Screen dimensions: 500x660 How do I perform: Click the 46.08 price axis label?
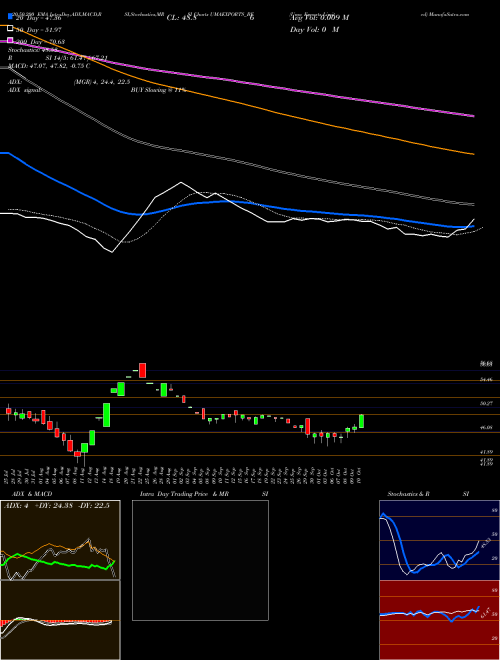[487, 427]
